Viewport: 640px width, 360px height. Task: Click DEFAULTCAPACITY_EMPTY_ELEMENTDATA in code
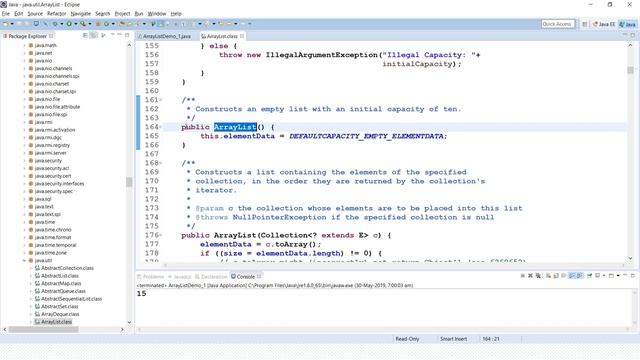pos(366,136)
